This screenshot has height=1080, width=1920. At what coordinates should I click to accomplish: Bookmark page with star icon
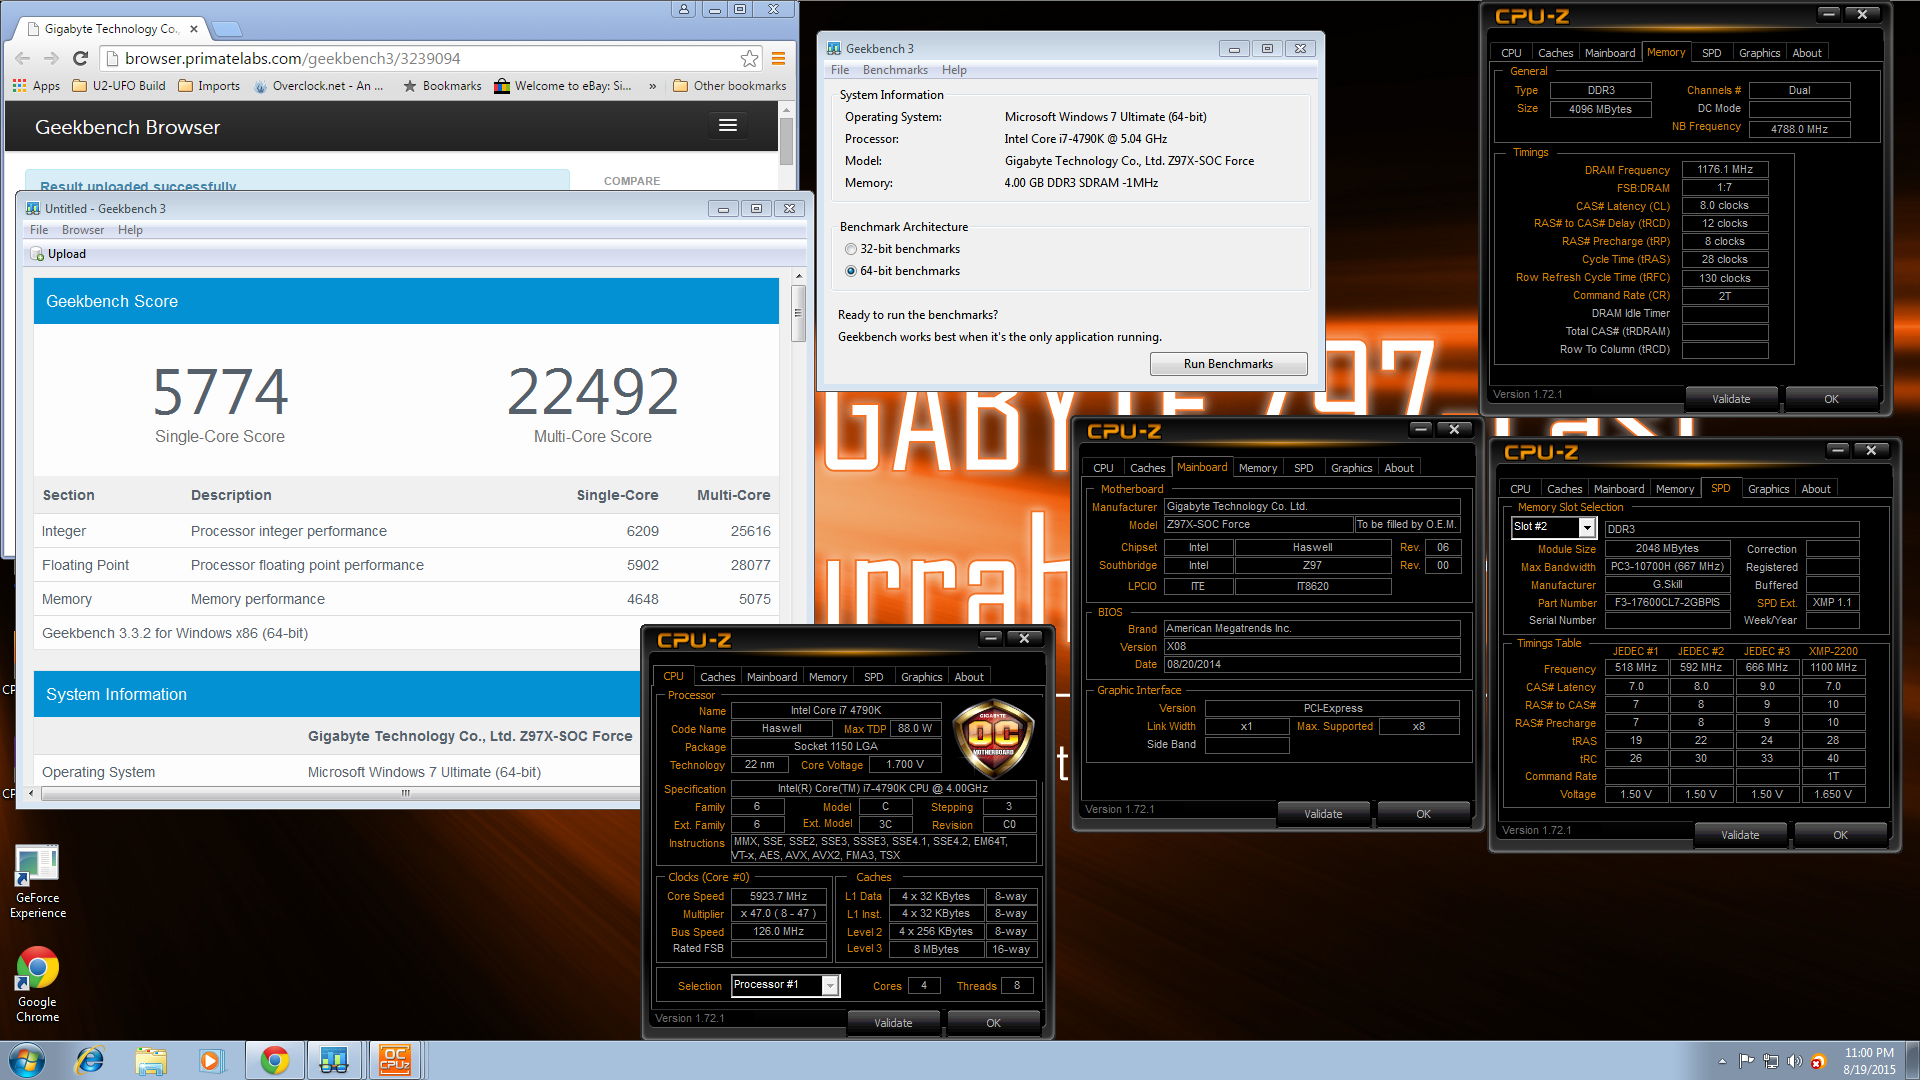(749, 58)
